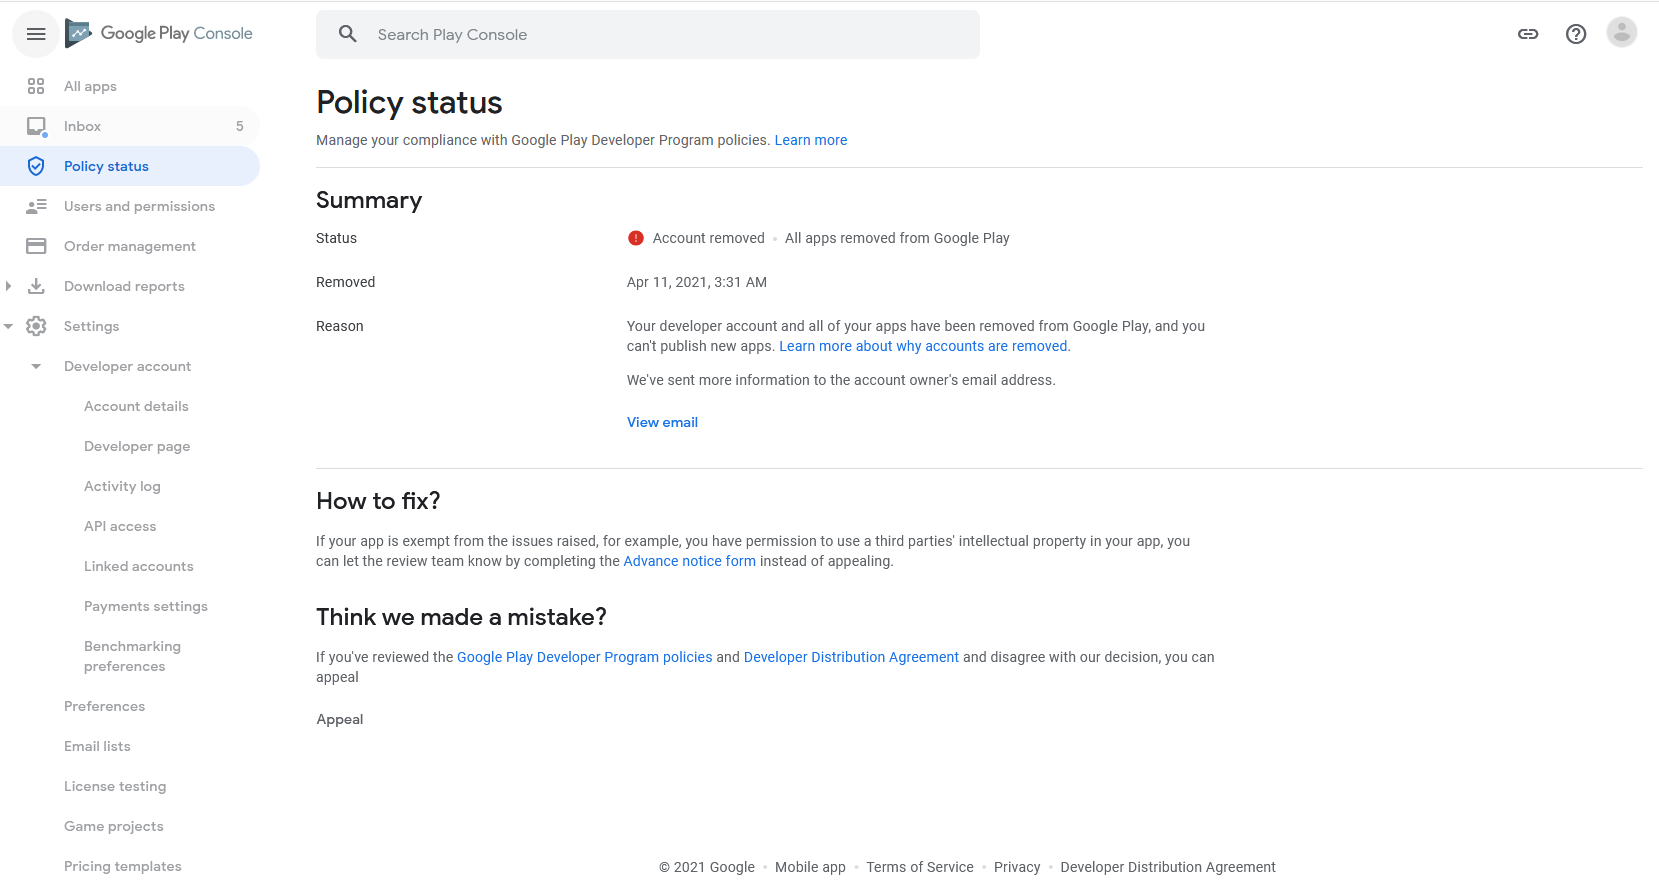Collapse the Settings section arrow

point(8,326)
